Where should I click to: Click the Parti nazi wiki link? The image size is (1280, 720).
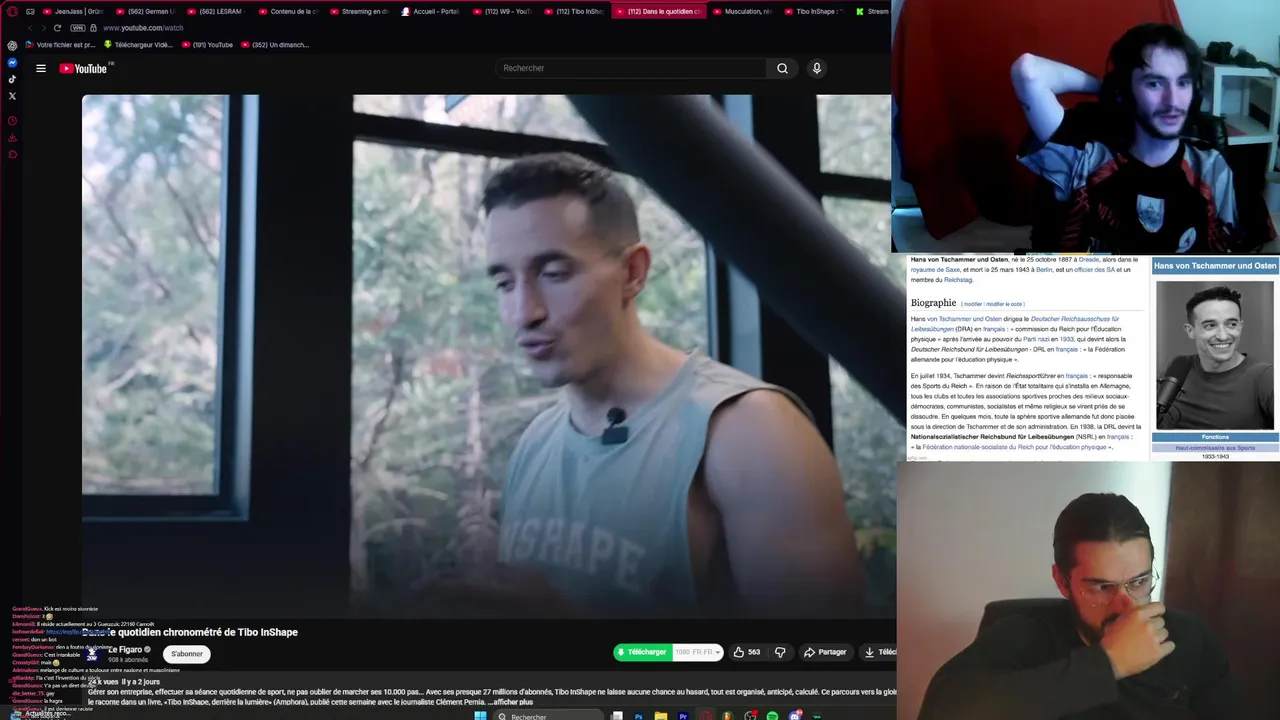coord(1036,339)
